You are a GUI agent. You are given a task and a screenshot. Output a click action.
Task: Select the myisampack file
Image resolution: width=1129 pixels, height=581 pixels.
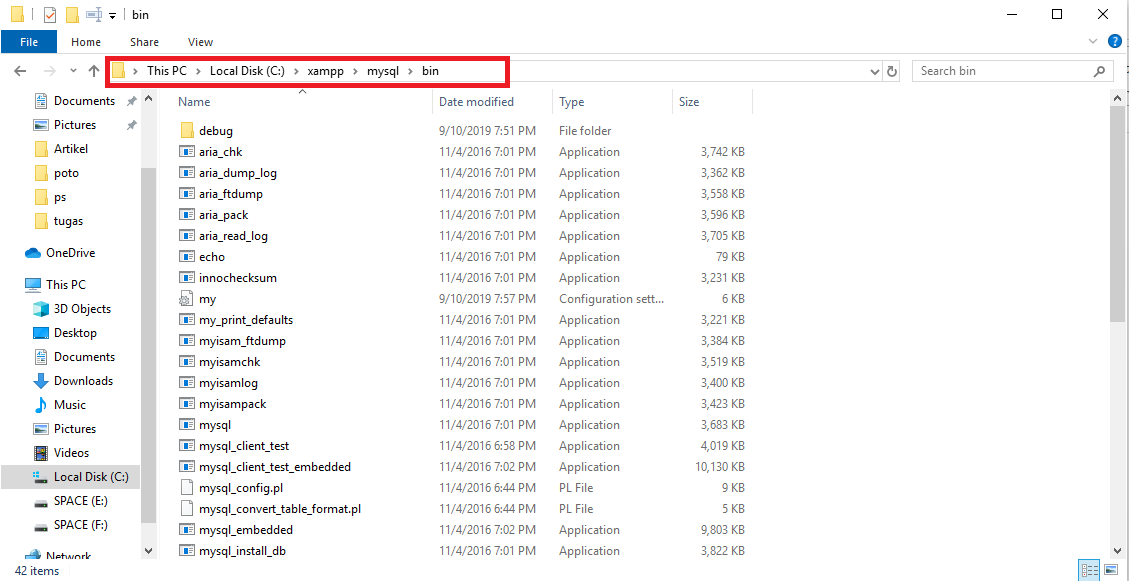point(233,404)
